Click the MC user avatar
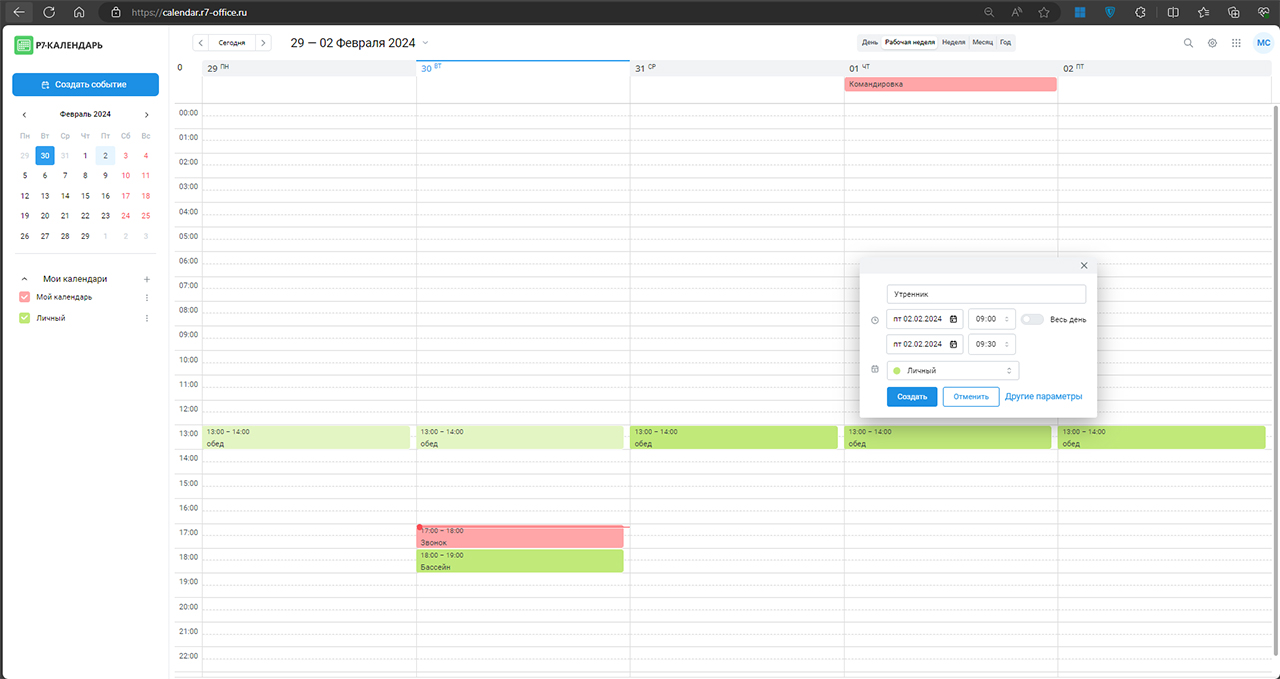 click(x=1263, y=43)
